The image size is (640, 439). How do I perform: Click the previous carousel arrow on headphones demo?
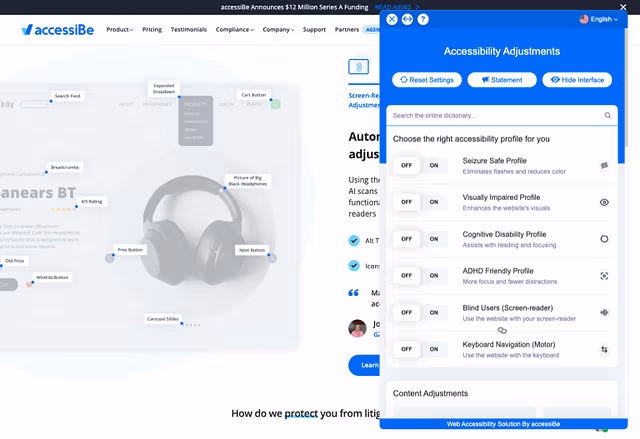pos(109,258)
